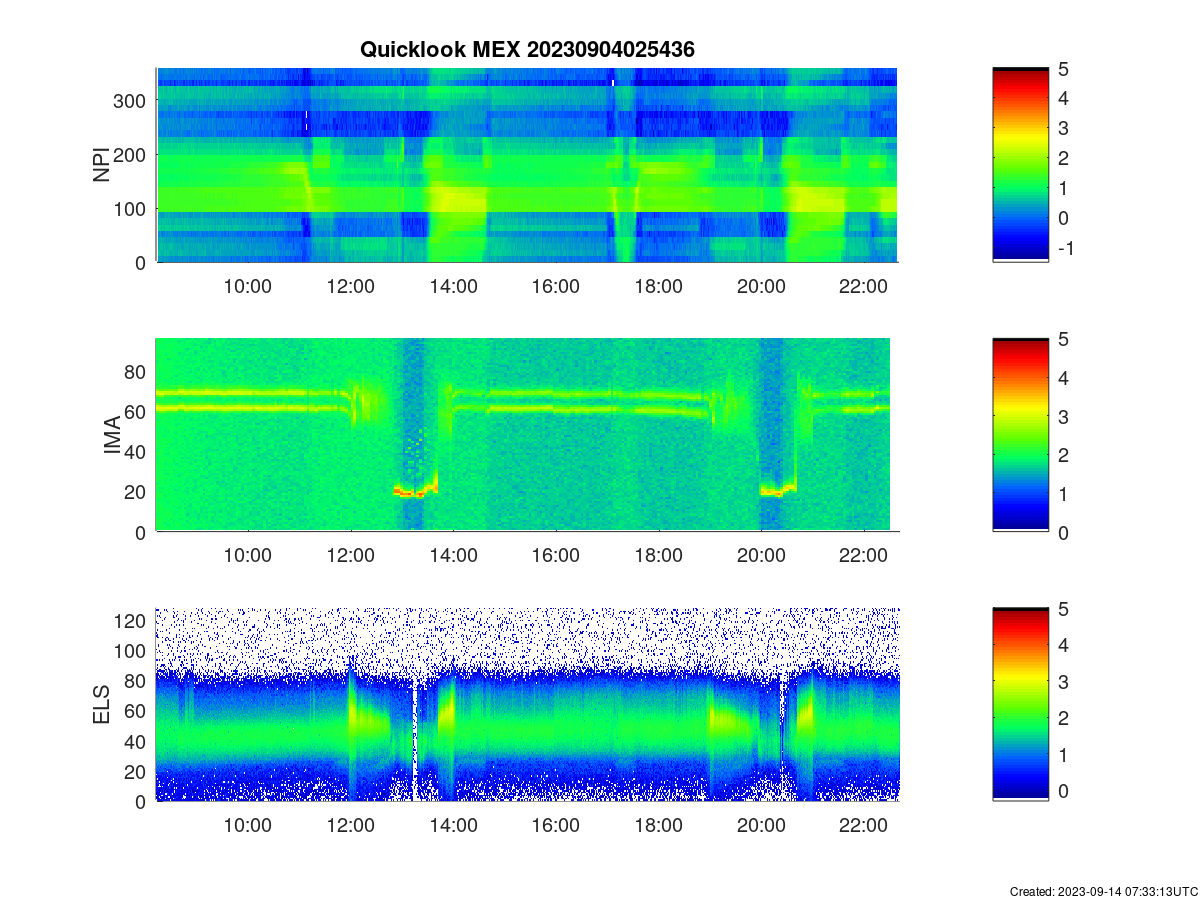Click the title Quicklook MEX 20230904025436

527,48
